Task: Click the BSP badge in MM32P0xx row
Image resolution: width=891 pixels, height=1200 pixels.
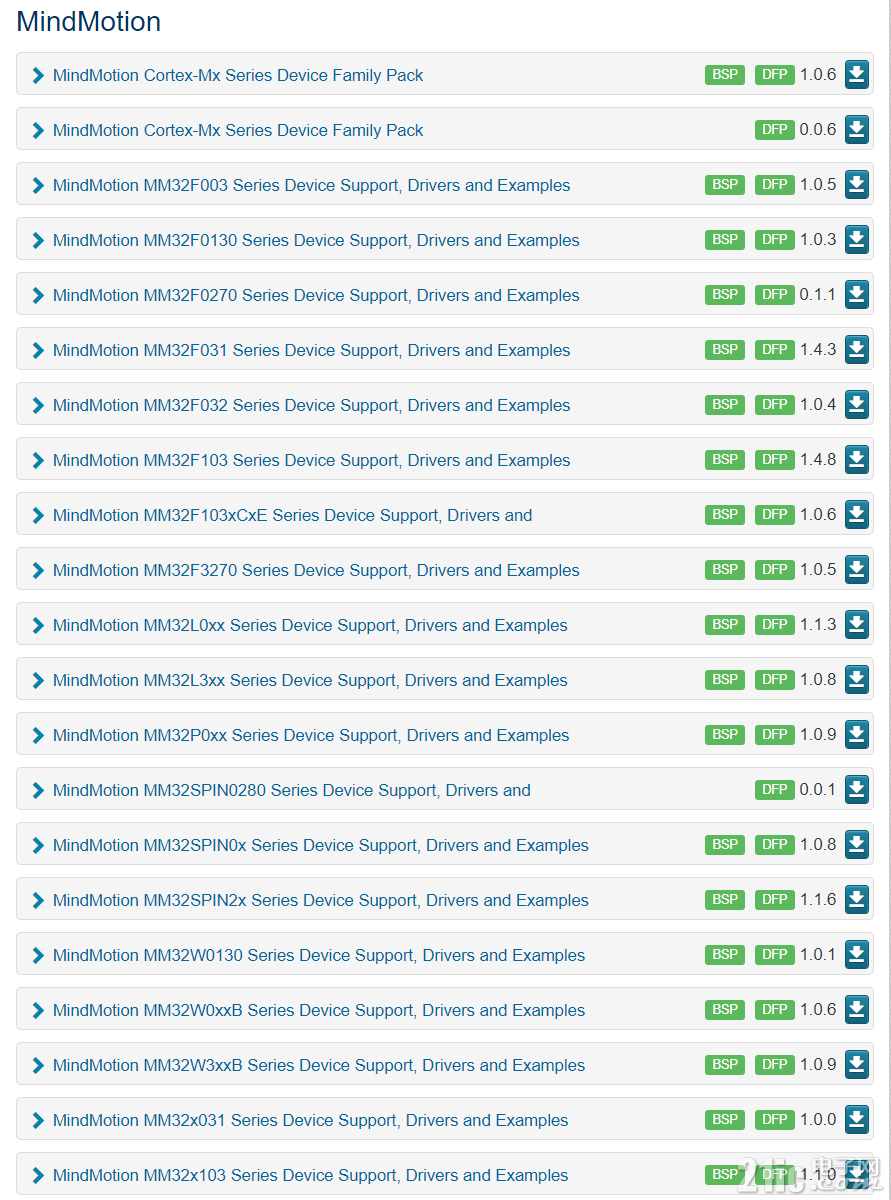Action: pos(725,735)
